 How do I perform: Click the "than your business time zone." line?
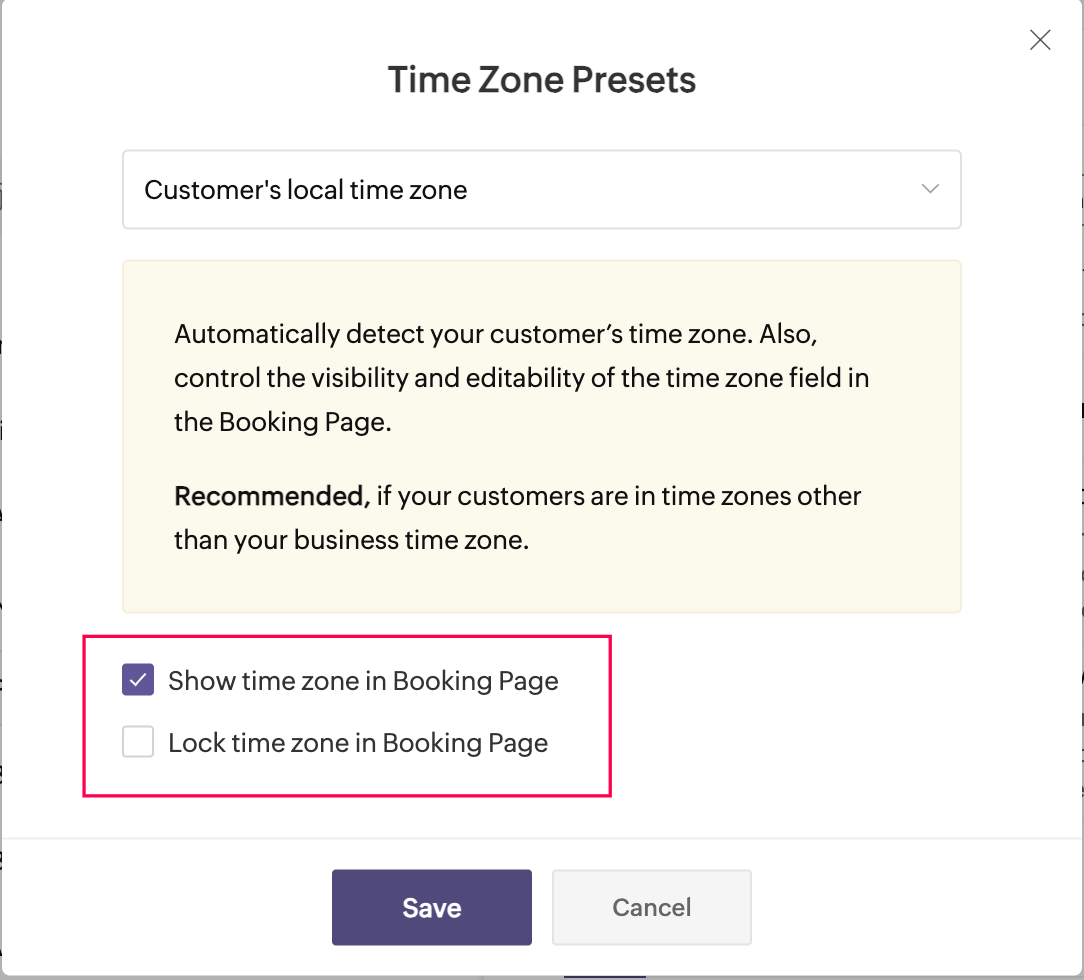(350, 540)
